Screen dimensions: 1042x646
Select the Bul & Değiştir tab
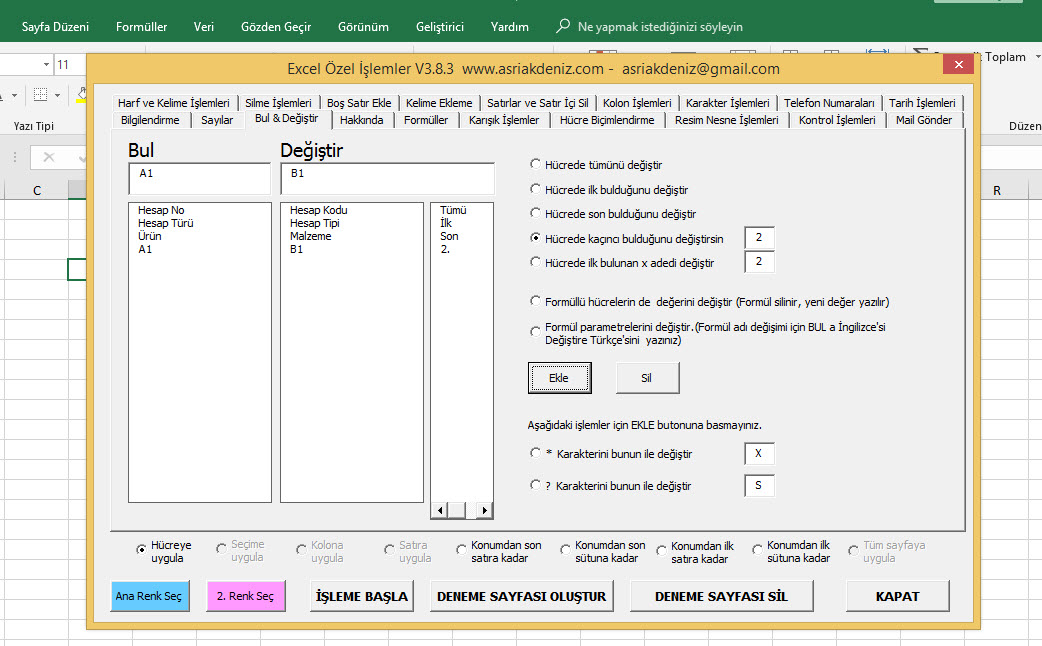pyautogui.click(x=286, y=118)
